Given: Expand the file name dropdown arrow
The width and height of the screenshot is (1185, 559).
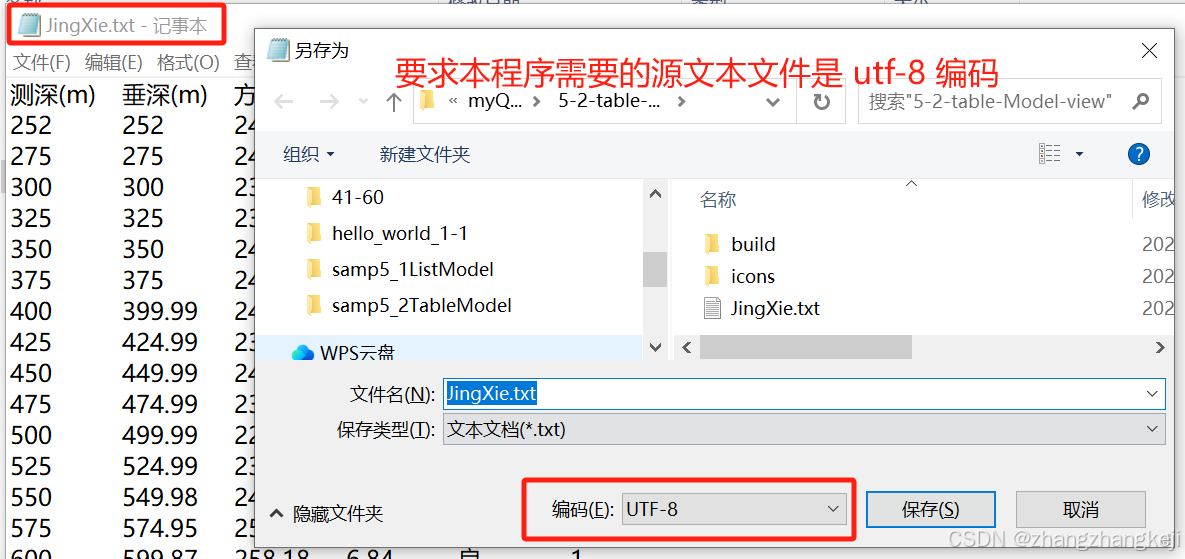Looking at the screenshot, I should (x=1152, y=394).
